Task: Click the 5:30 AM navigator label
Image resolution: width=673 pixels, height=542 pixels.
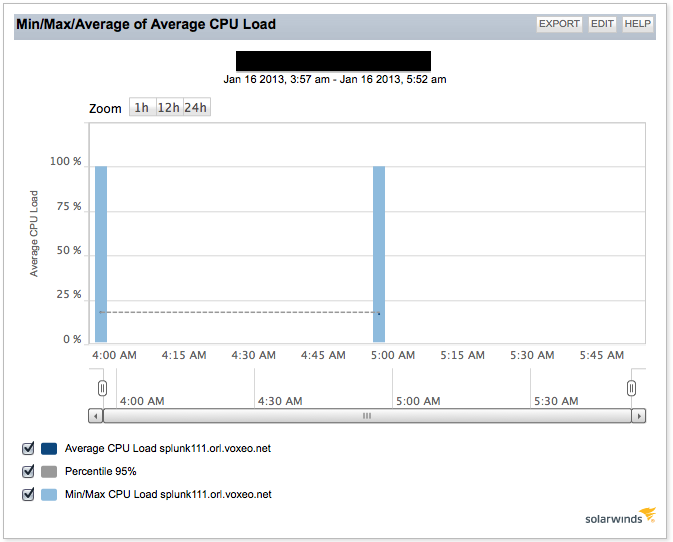Action: click(x=556, y=401)
